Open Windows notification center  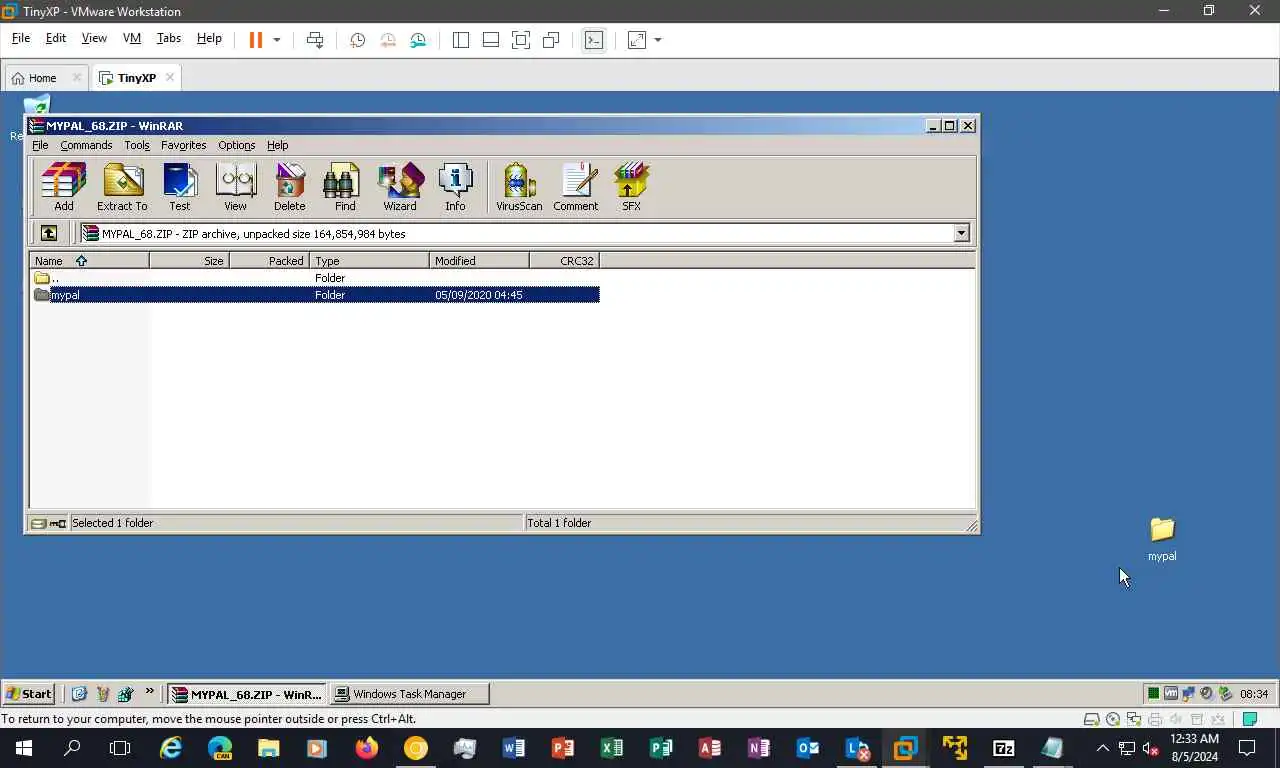(1247, 748)
